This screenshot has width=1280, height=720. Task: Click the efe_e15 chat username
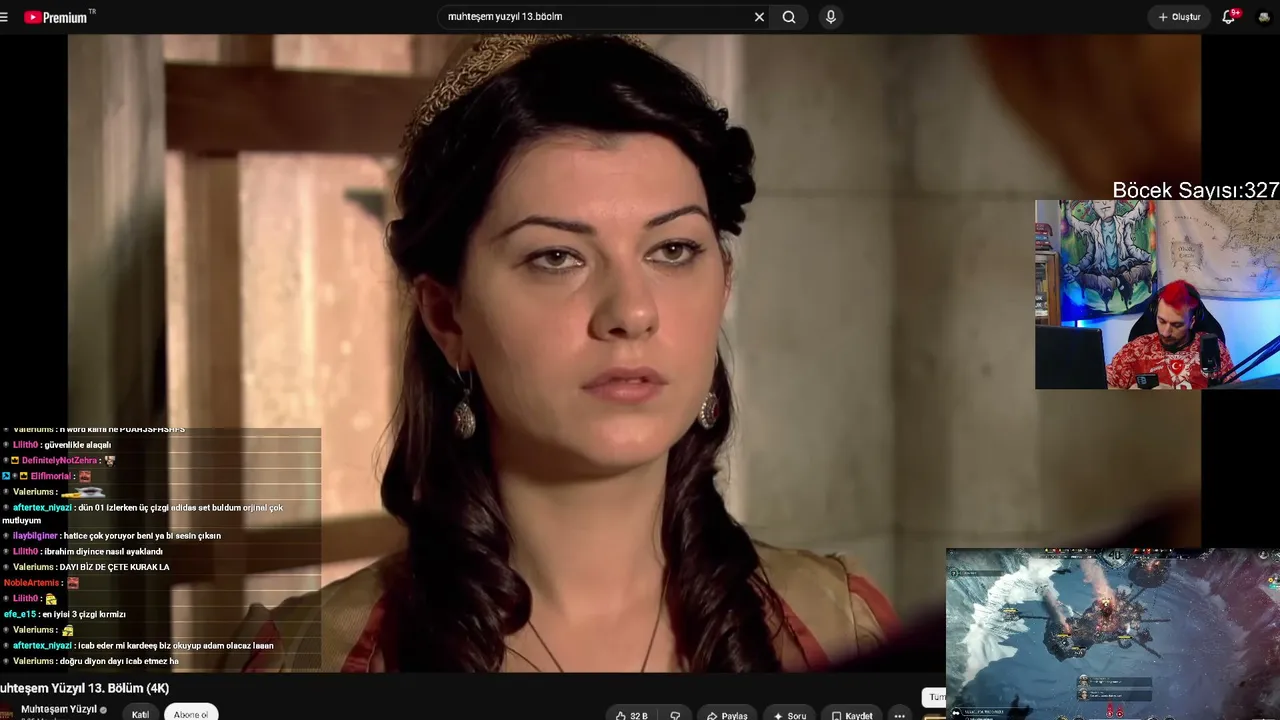pyautogui.click(x=20, y=614)
